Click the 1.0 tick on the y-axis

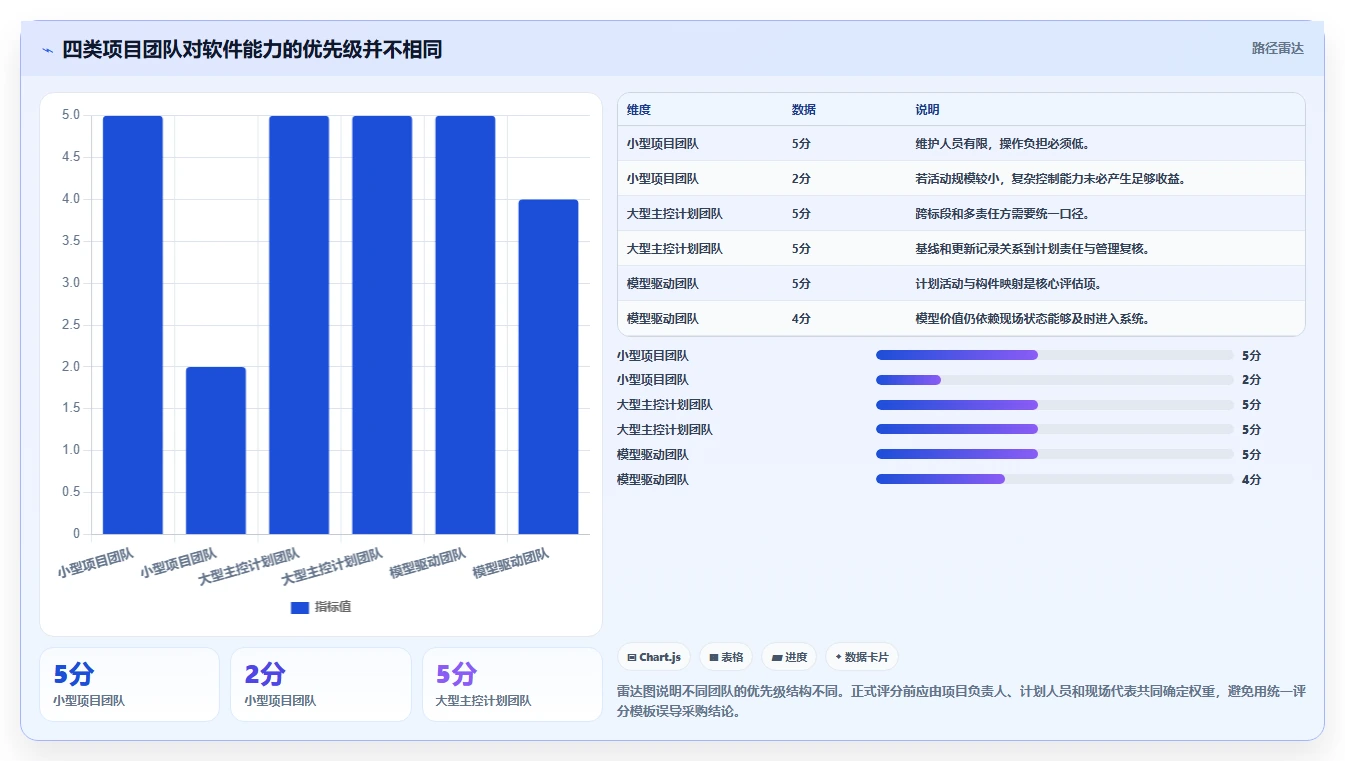[70, 450]
